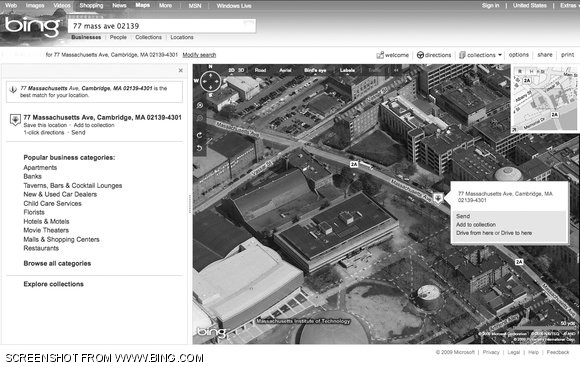Click Save this location
580x366 pixels.
point(45,125)
